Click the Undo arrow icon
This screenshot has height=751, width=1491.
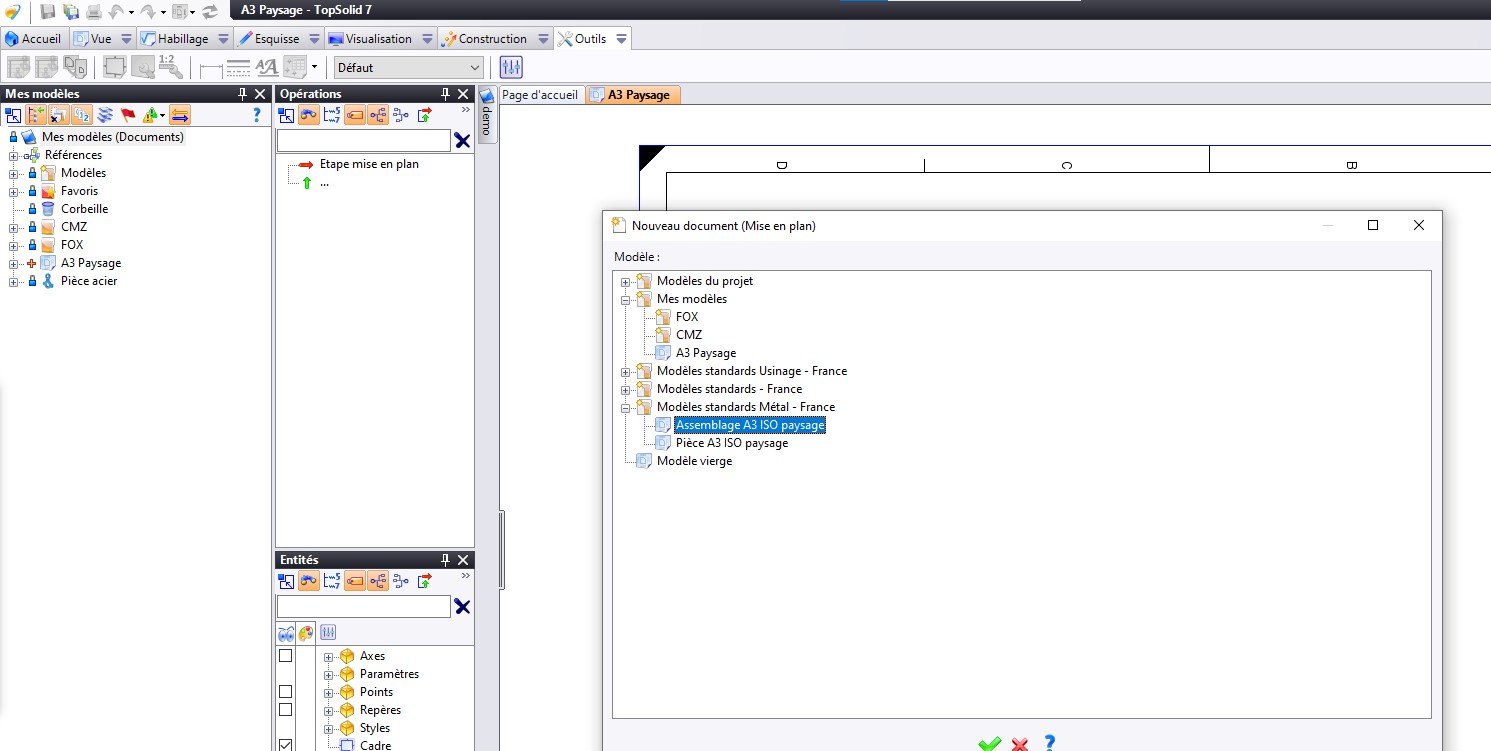pos(117,12)
